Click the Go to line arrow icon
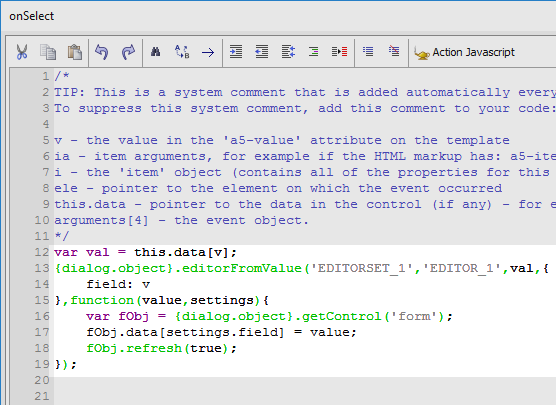The width and height of the screenshot is (556, 405). [x=208, y=53]
